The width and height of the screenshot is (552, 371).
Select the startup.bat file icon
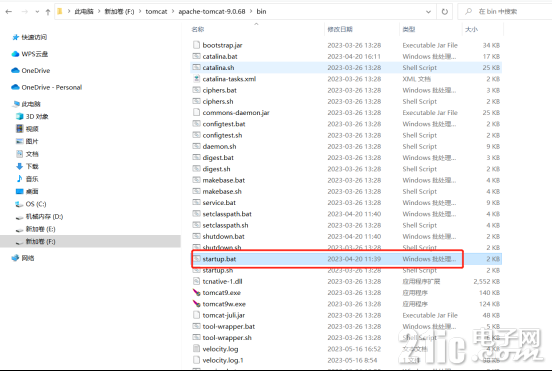(x=196, y=259)
